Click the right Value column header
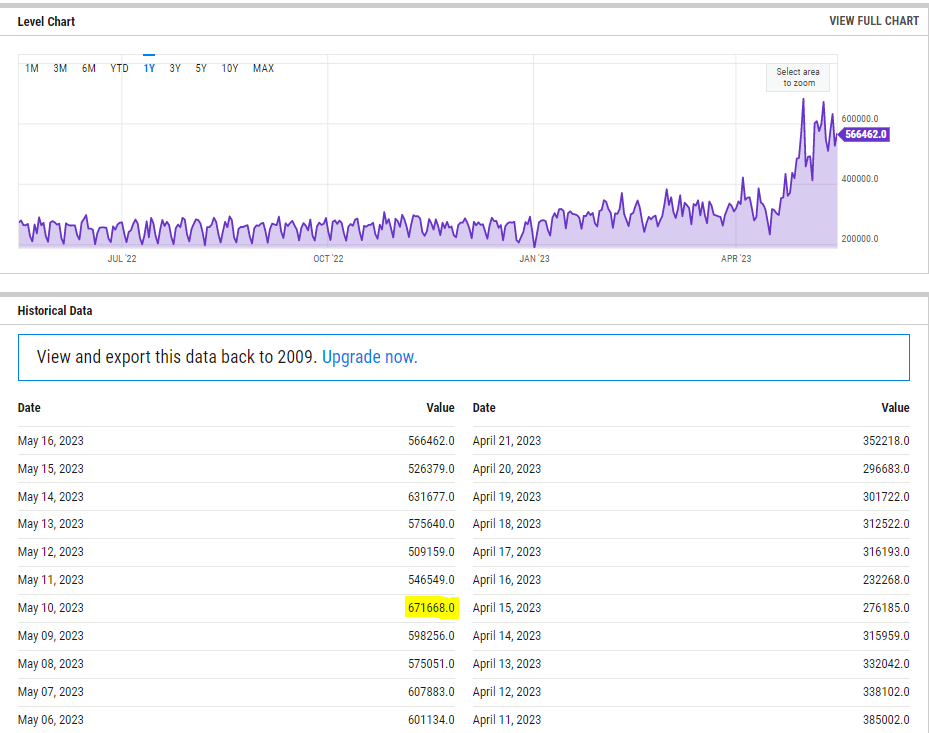This screenshot has height=733, width=929. pos(895,408)
